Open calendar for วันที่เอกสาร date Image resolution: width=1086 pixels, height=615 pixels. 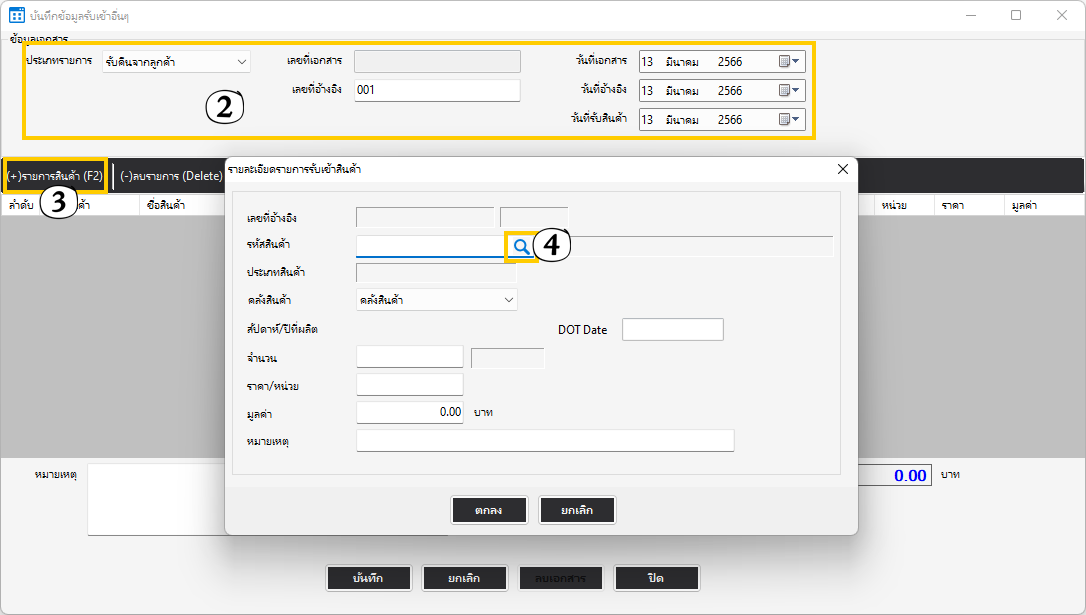click(789, 61)
